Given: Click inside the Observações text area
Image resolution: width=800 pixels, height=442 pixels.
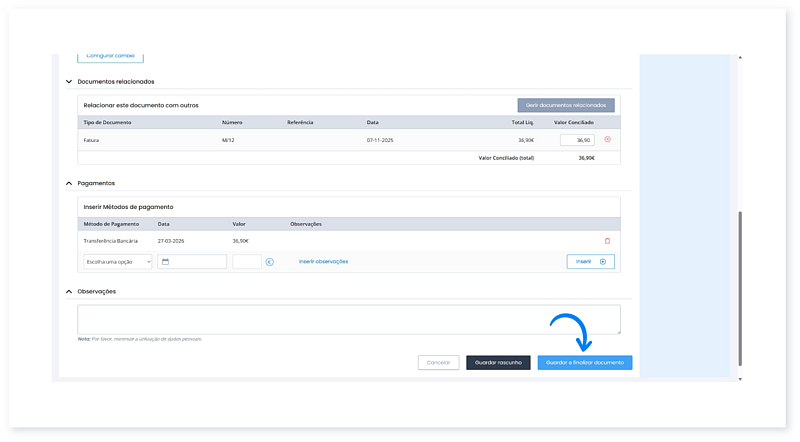Looking at the screenshot, I should click(348, 319).
